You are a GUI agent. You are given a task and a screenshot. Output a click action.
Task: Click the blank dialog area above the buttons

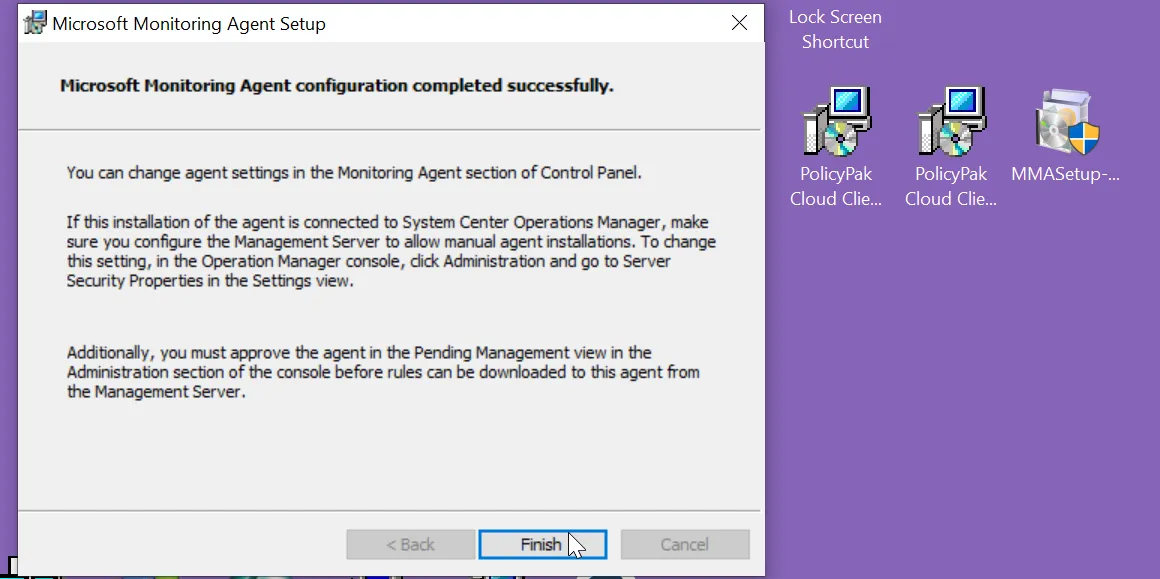click(390, 460)
